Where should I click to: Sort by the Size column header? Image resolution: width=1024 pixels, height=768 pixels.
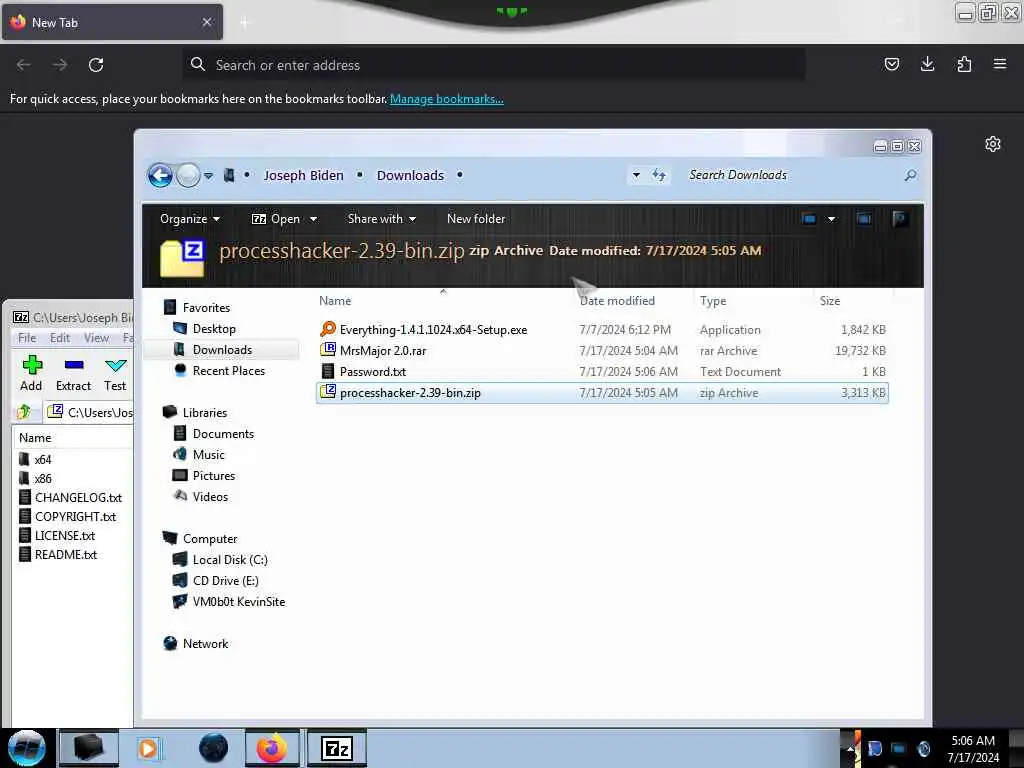[829, 301]
